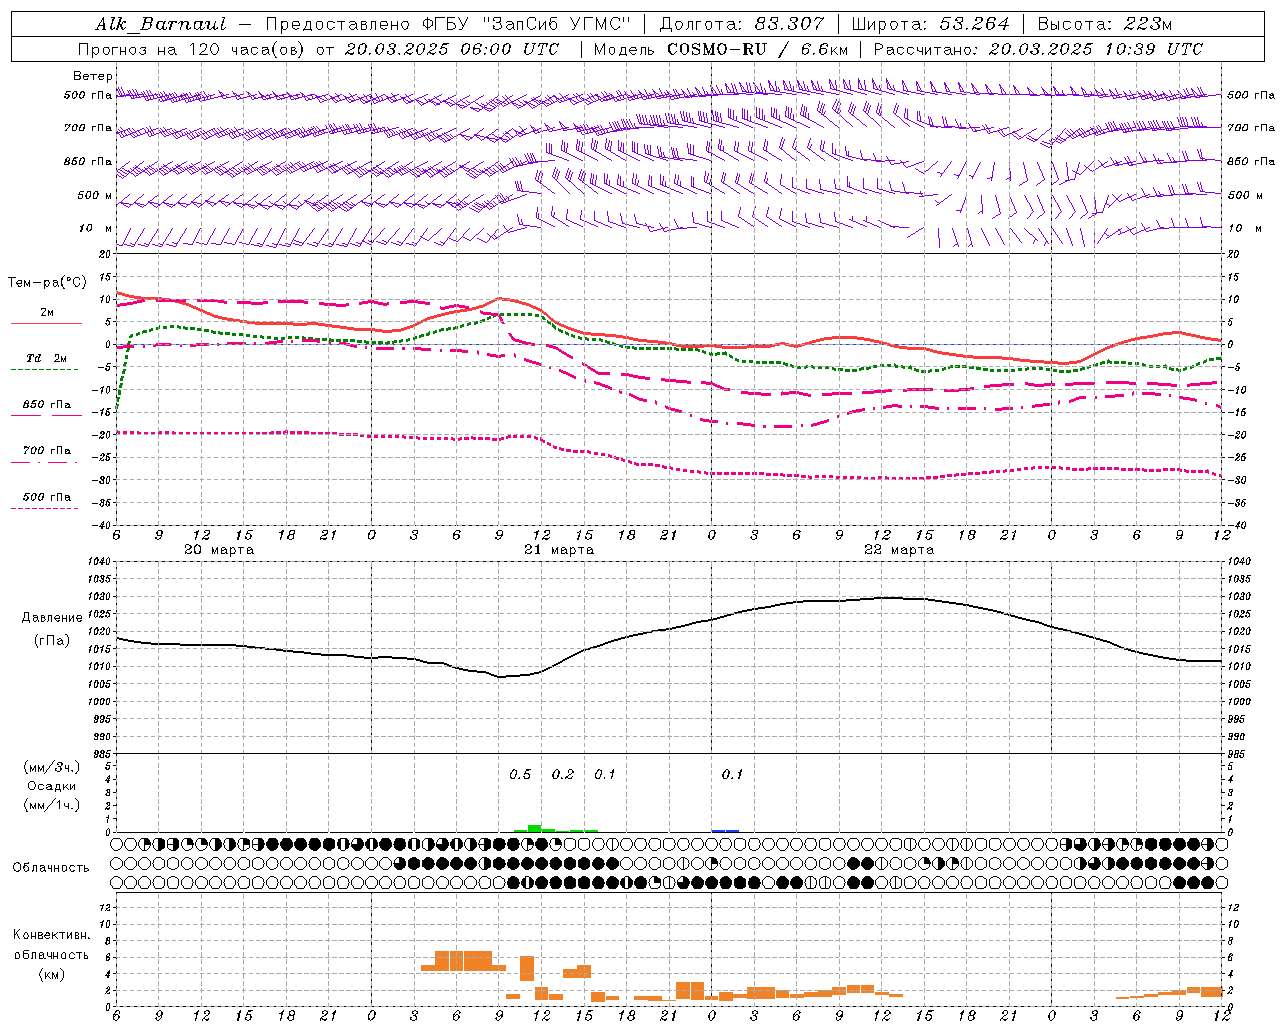The height and width of the screenshot is (1024, 1280).
Task: Click the '(мм/3ч.)' precipitation unit label
Action: (x=52, y=768)
